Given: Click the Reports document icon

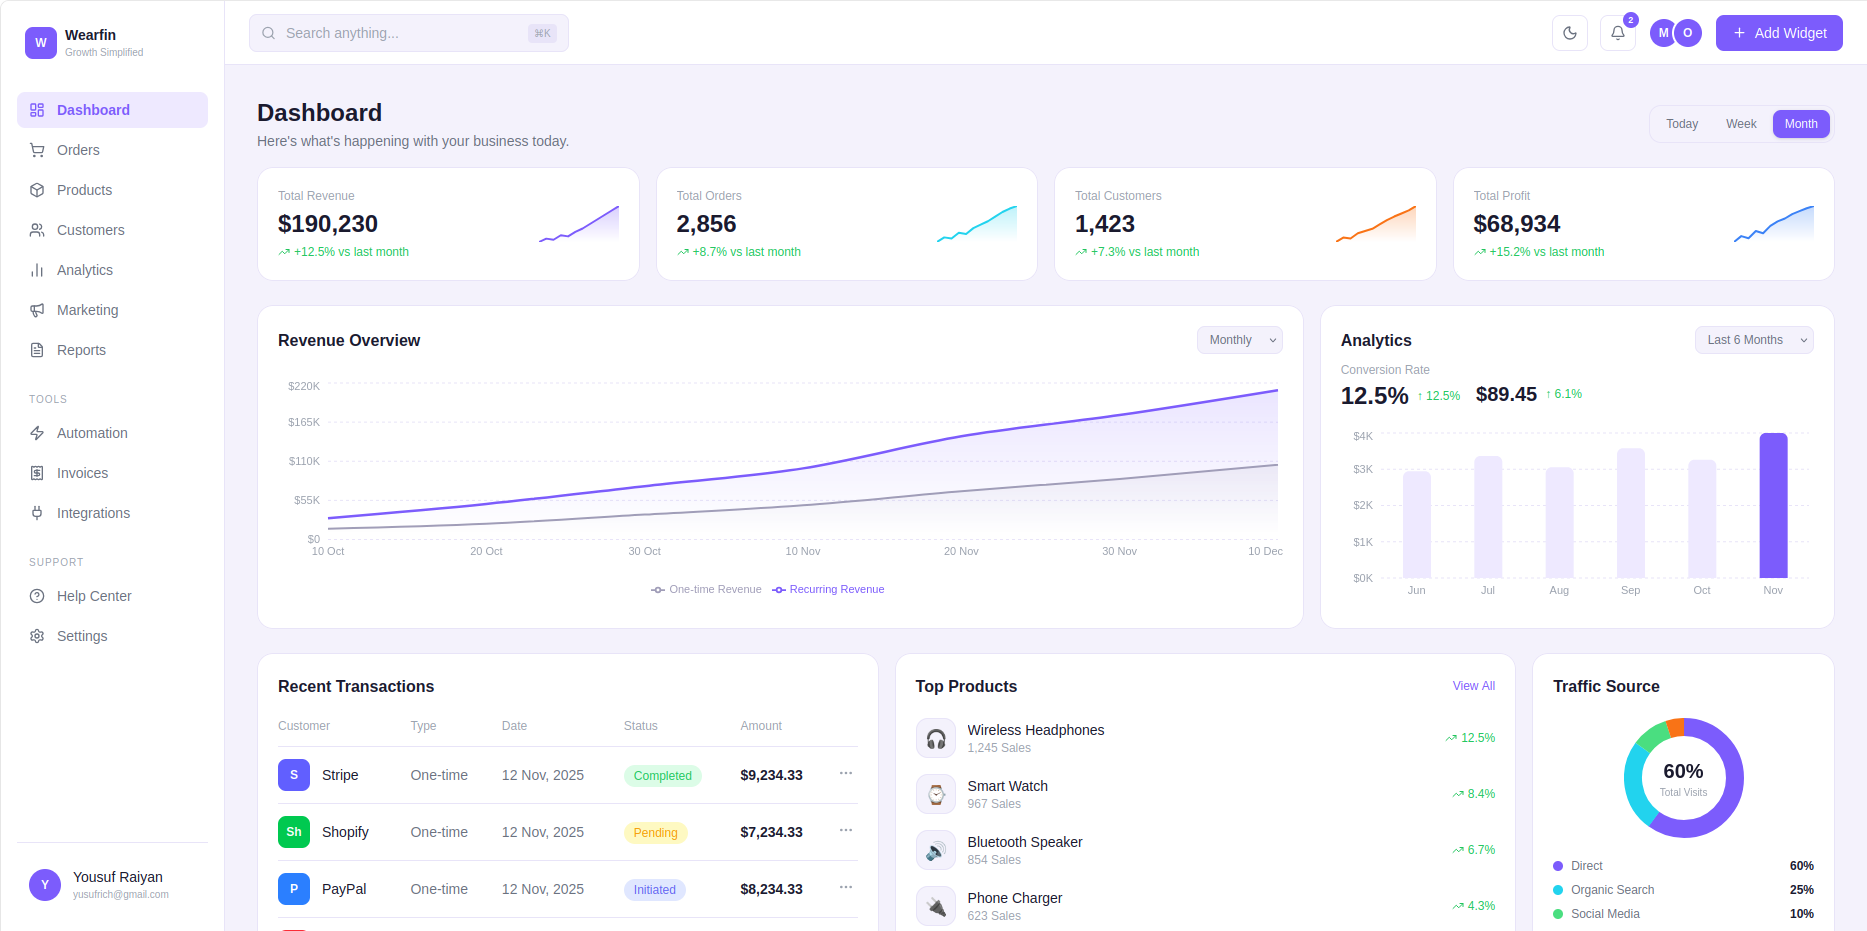Looking at the screenshot, I should coord(37,350).
